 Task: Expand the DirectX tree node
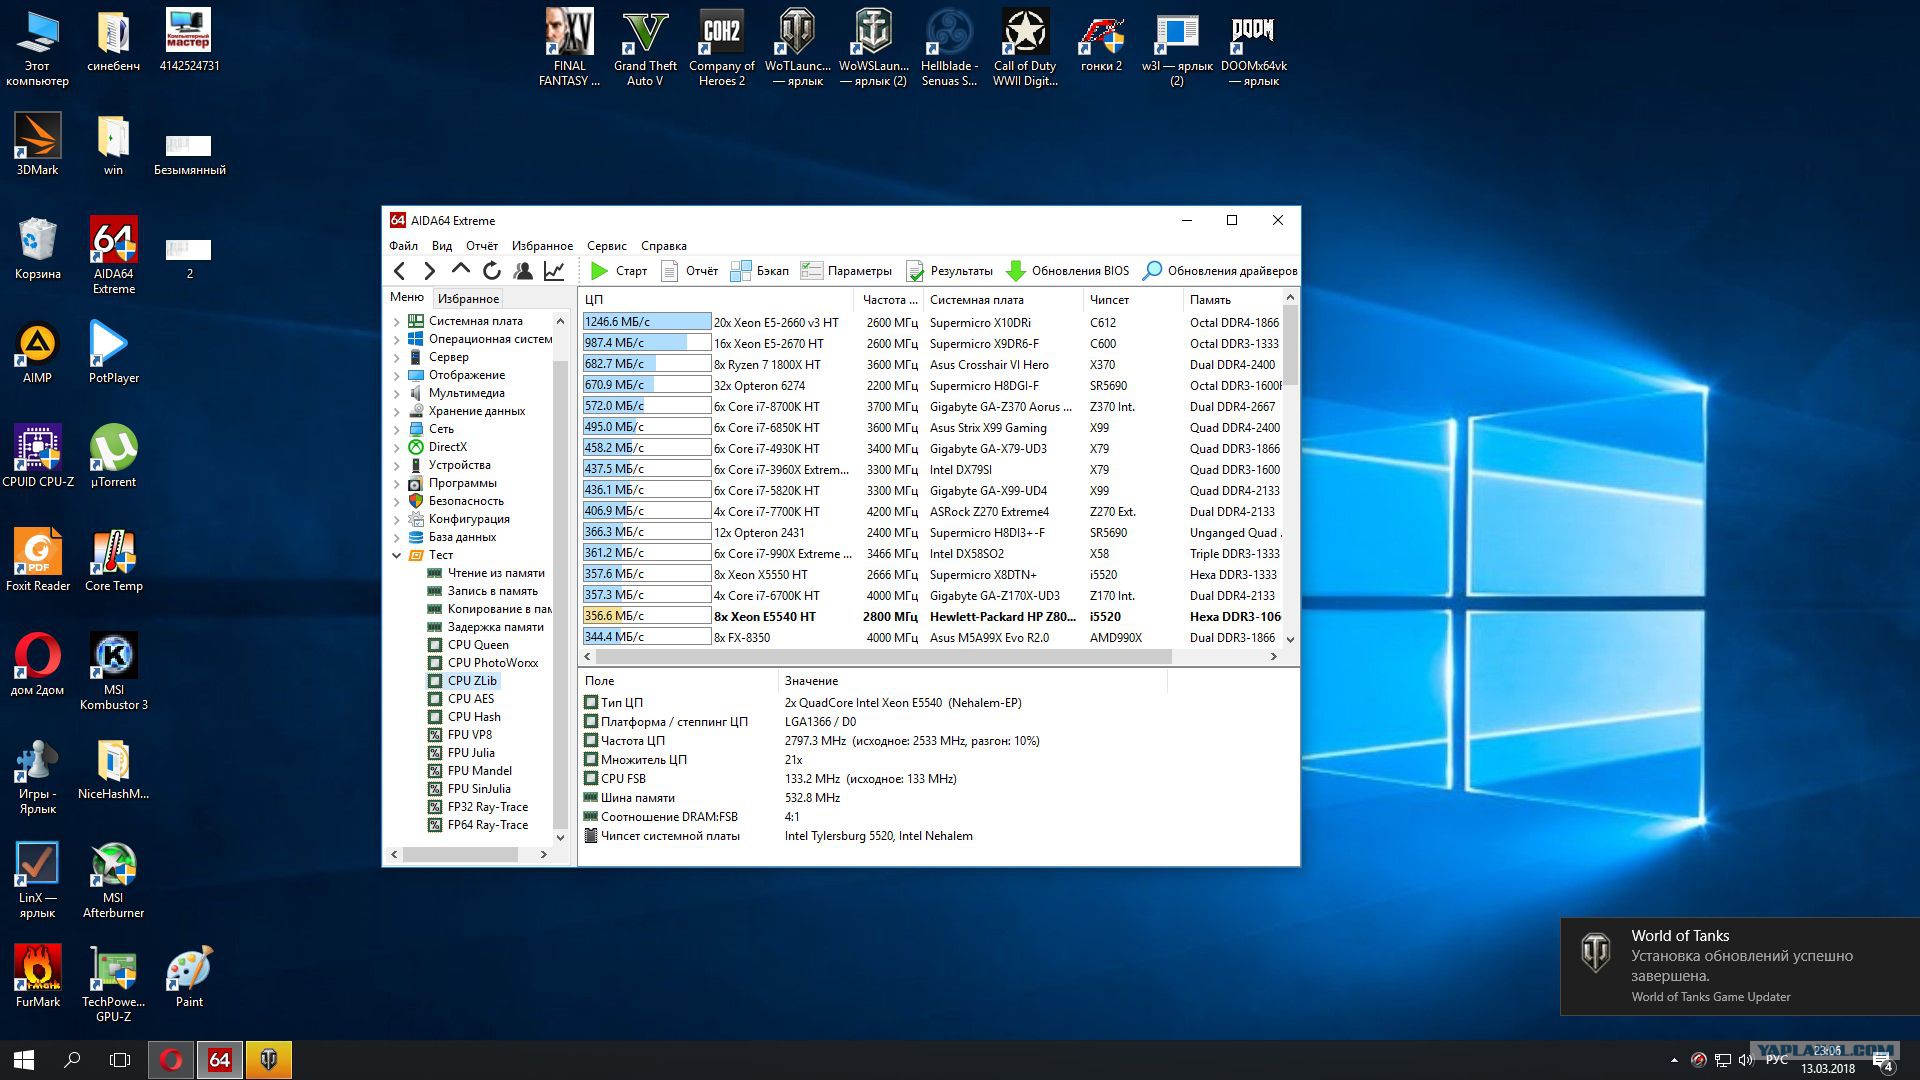click(396, 448)
